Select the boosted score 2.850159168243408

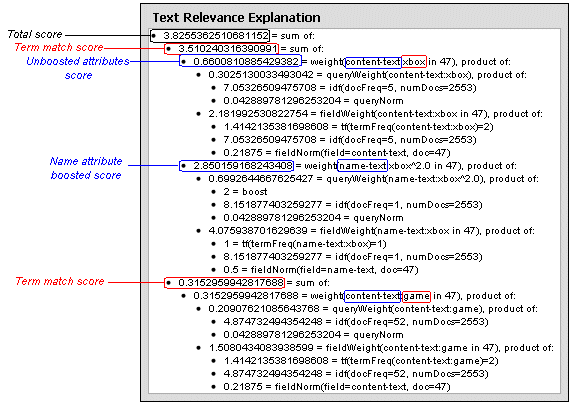click(236, 166)
